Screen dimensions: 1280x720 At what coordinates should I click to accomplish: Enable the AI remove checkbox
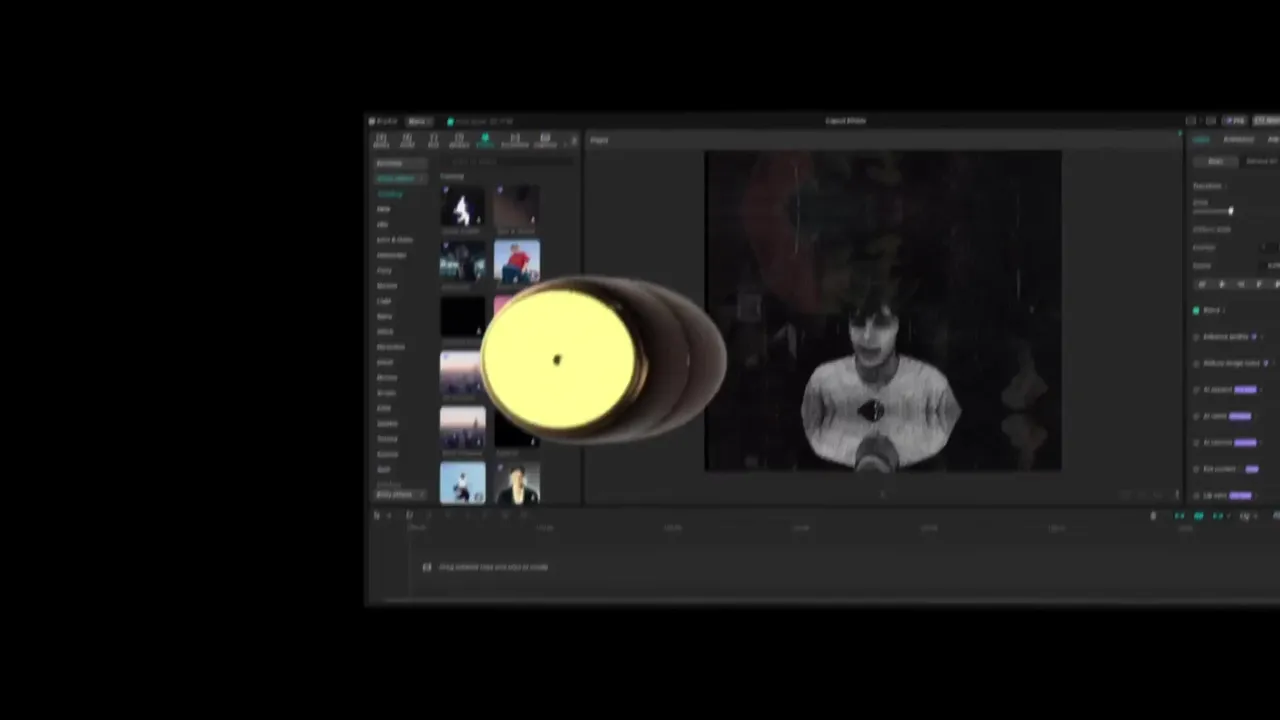point(1197,442)
